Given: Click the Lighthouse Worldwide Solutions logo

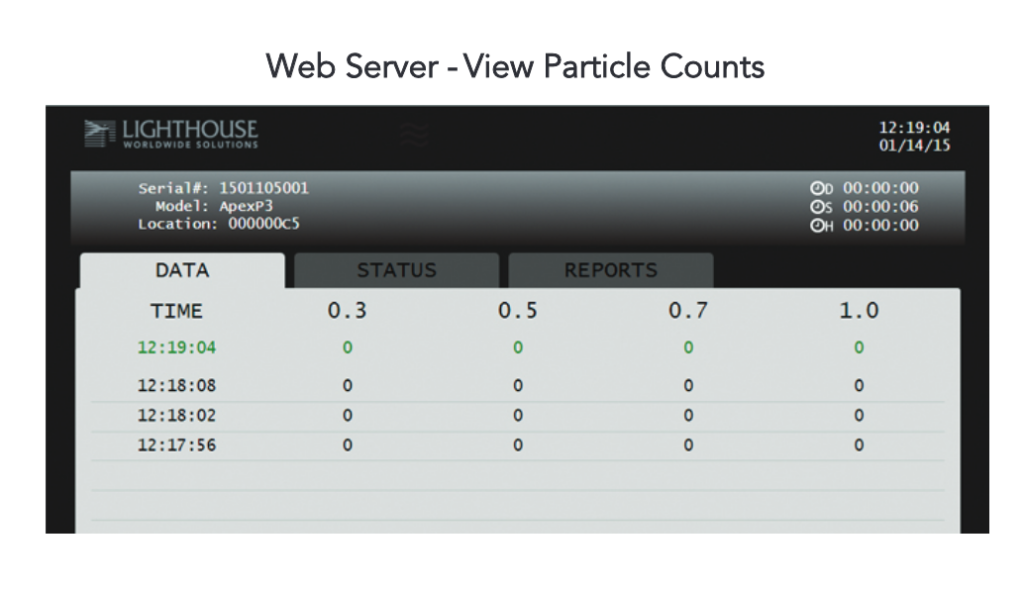Looking at the screenshot, I should tap(171, 134).
